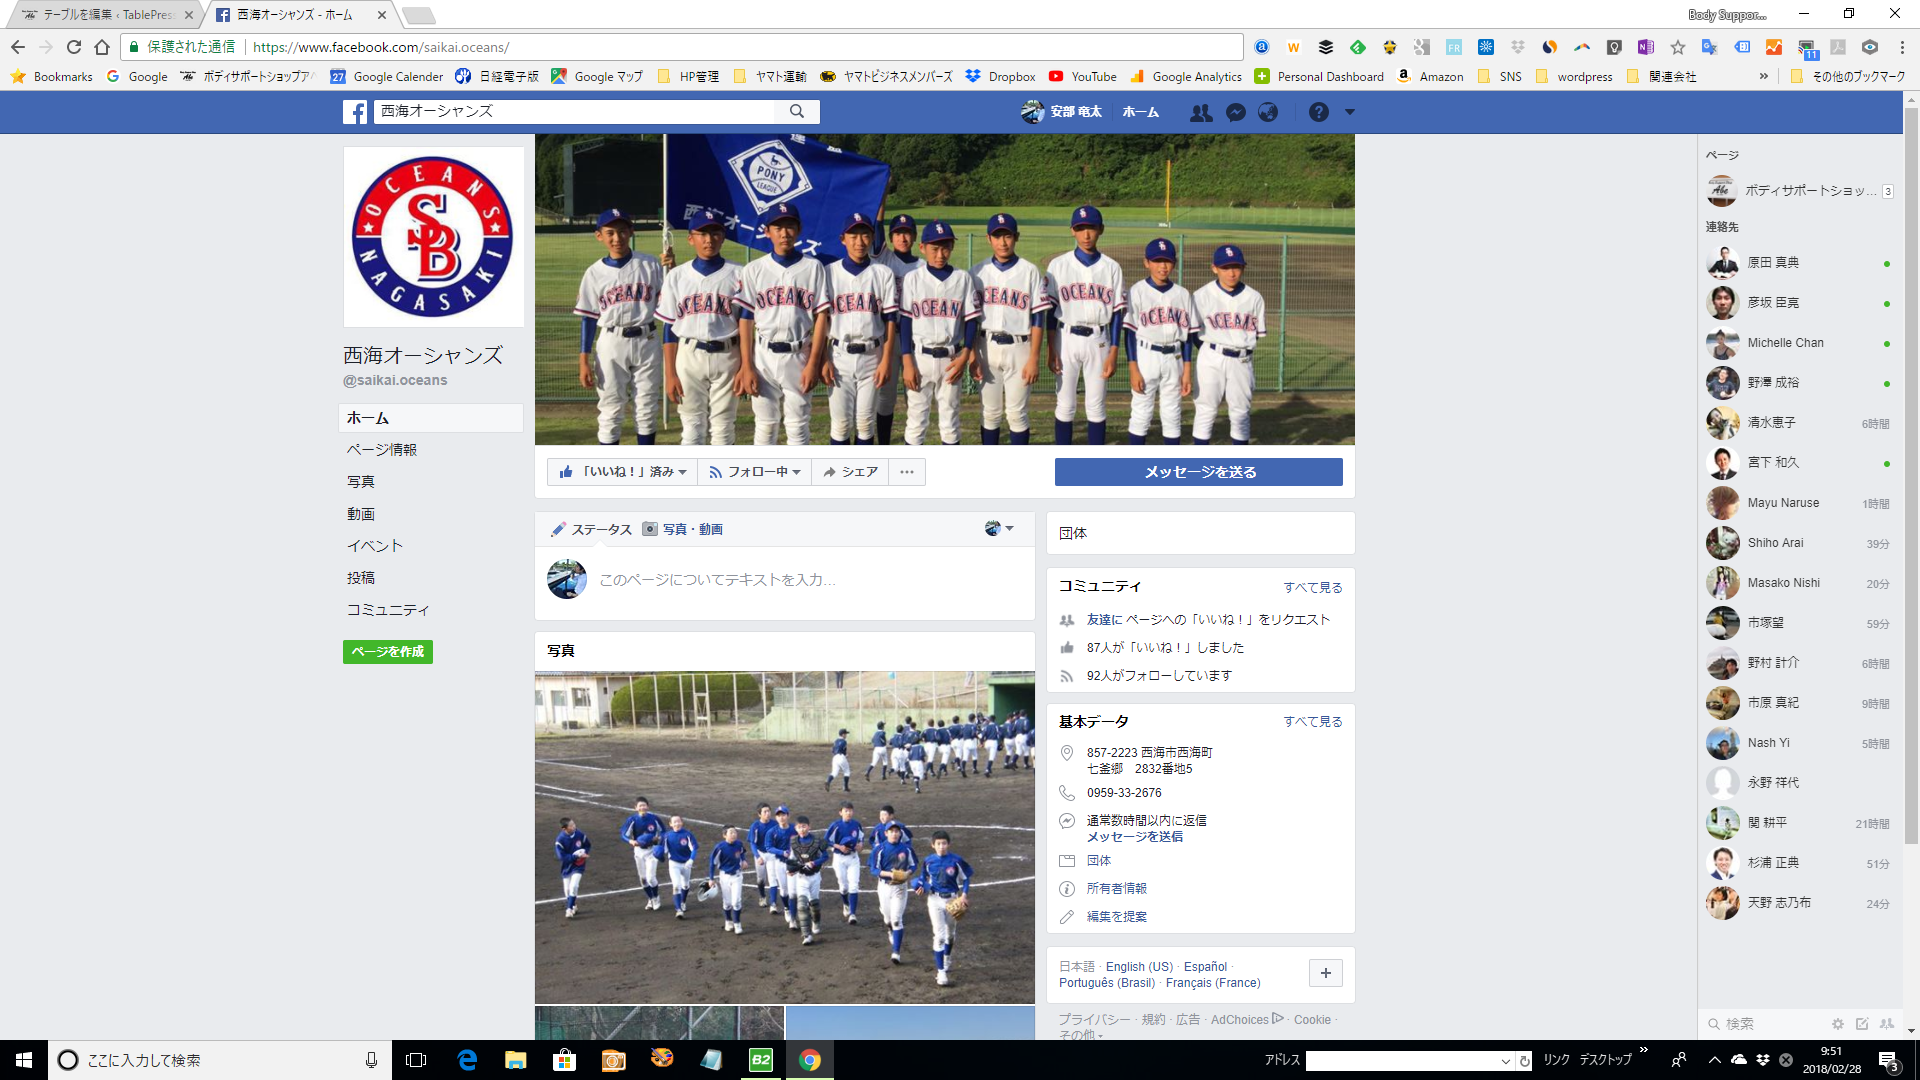Screen dimensions: 1920x1080
Task: Open the help question mark icon
Action: [1319, 112]
